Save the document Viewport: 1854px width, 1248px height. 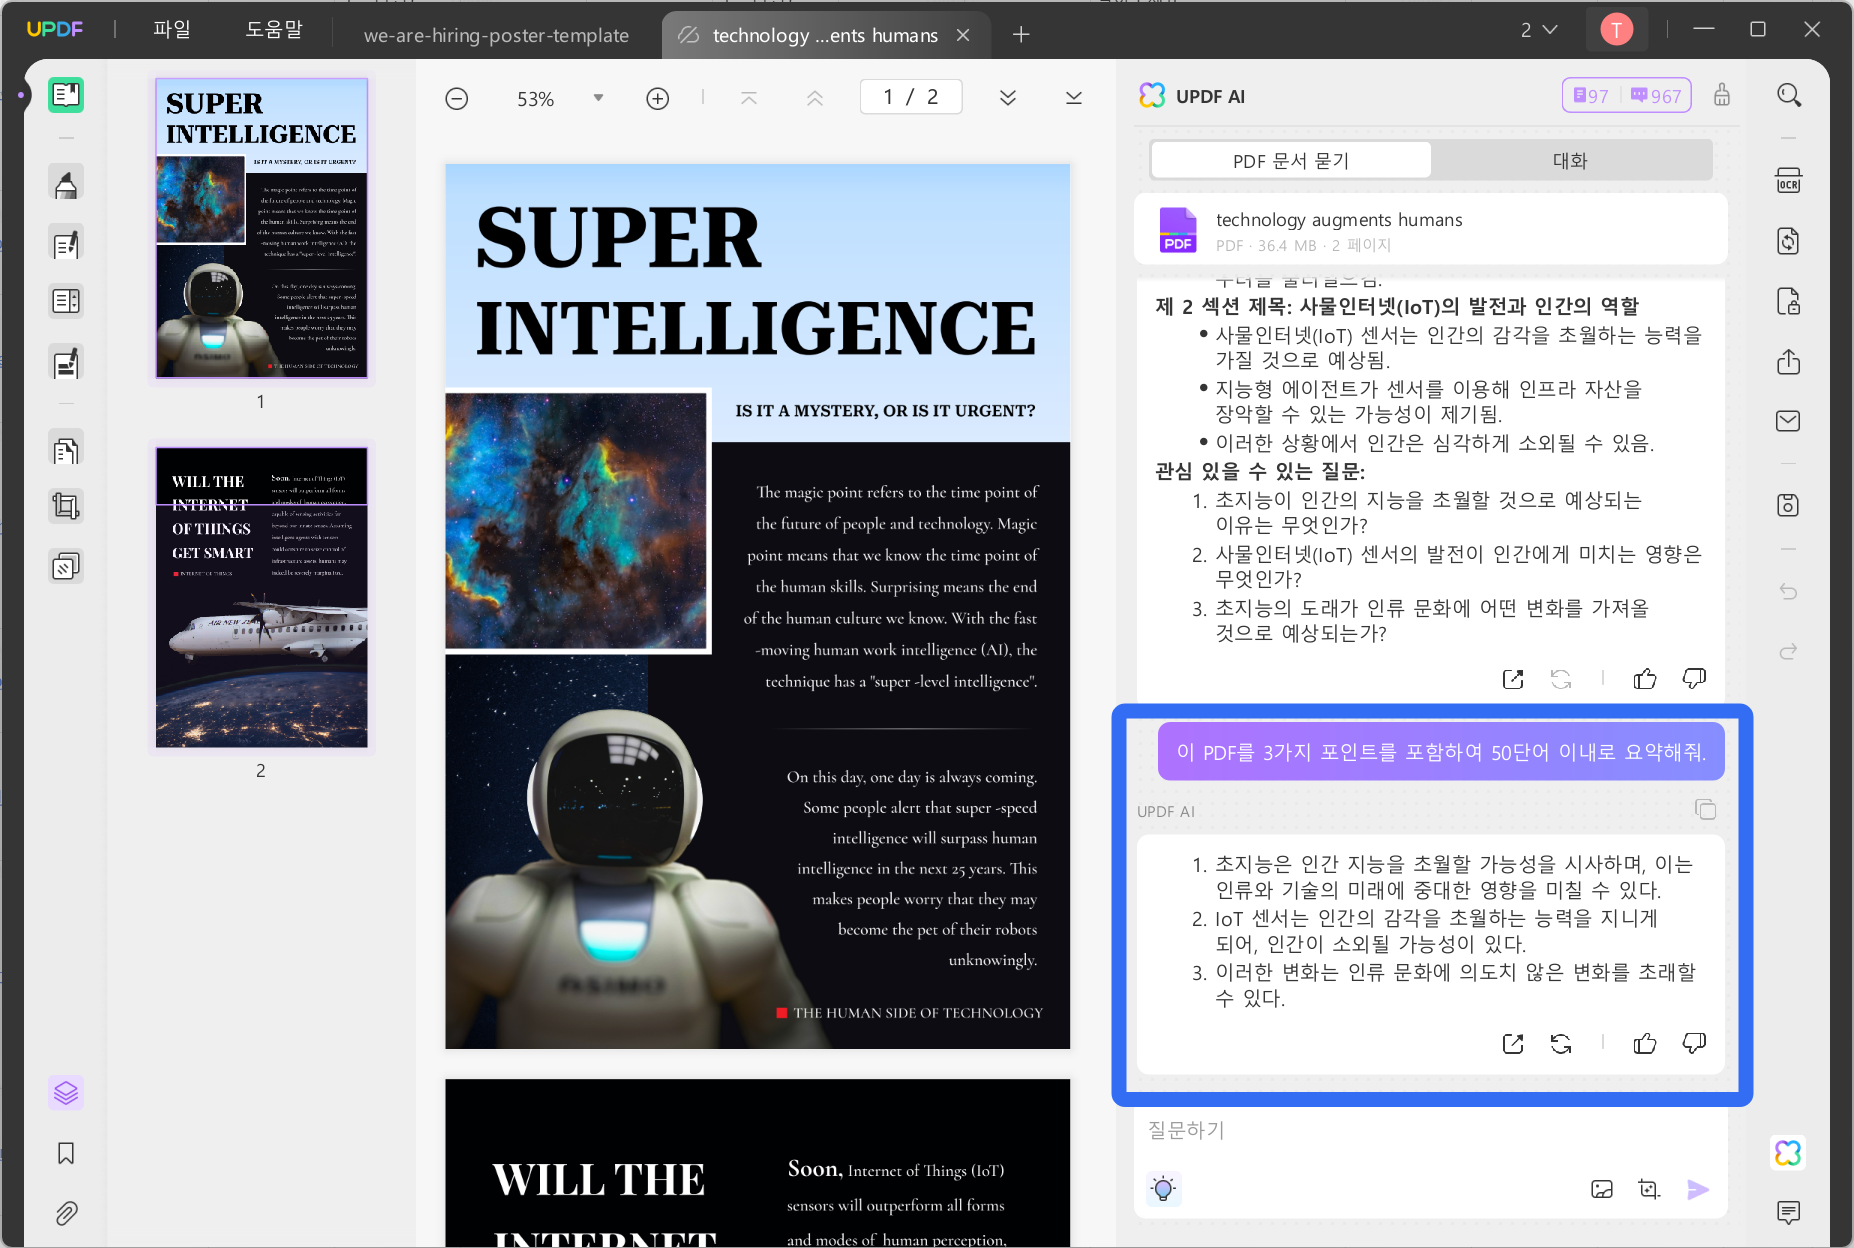click(x=1788, y=505)
